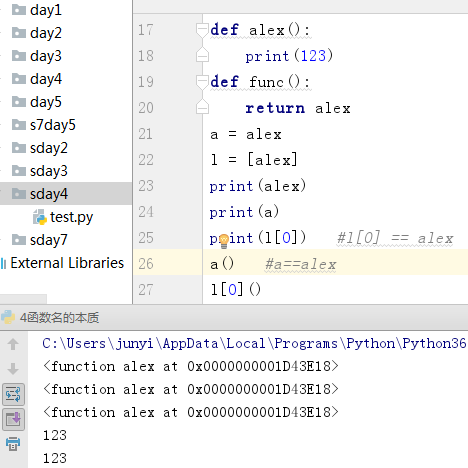Image resolution: width=468 pixels, height=468 pixels.
Task: Click line number 26 in gutter
Action: click(146, 264)
